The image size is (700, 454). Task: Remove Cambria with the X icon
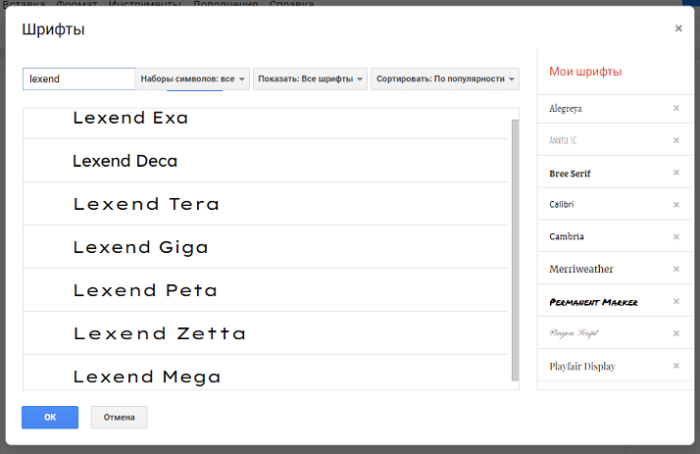coord(676,237)
